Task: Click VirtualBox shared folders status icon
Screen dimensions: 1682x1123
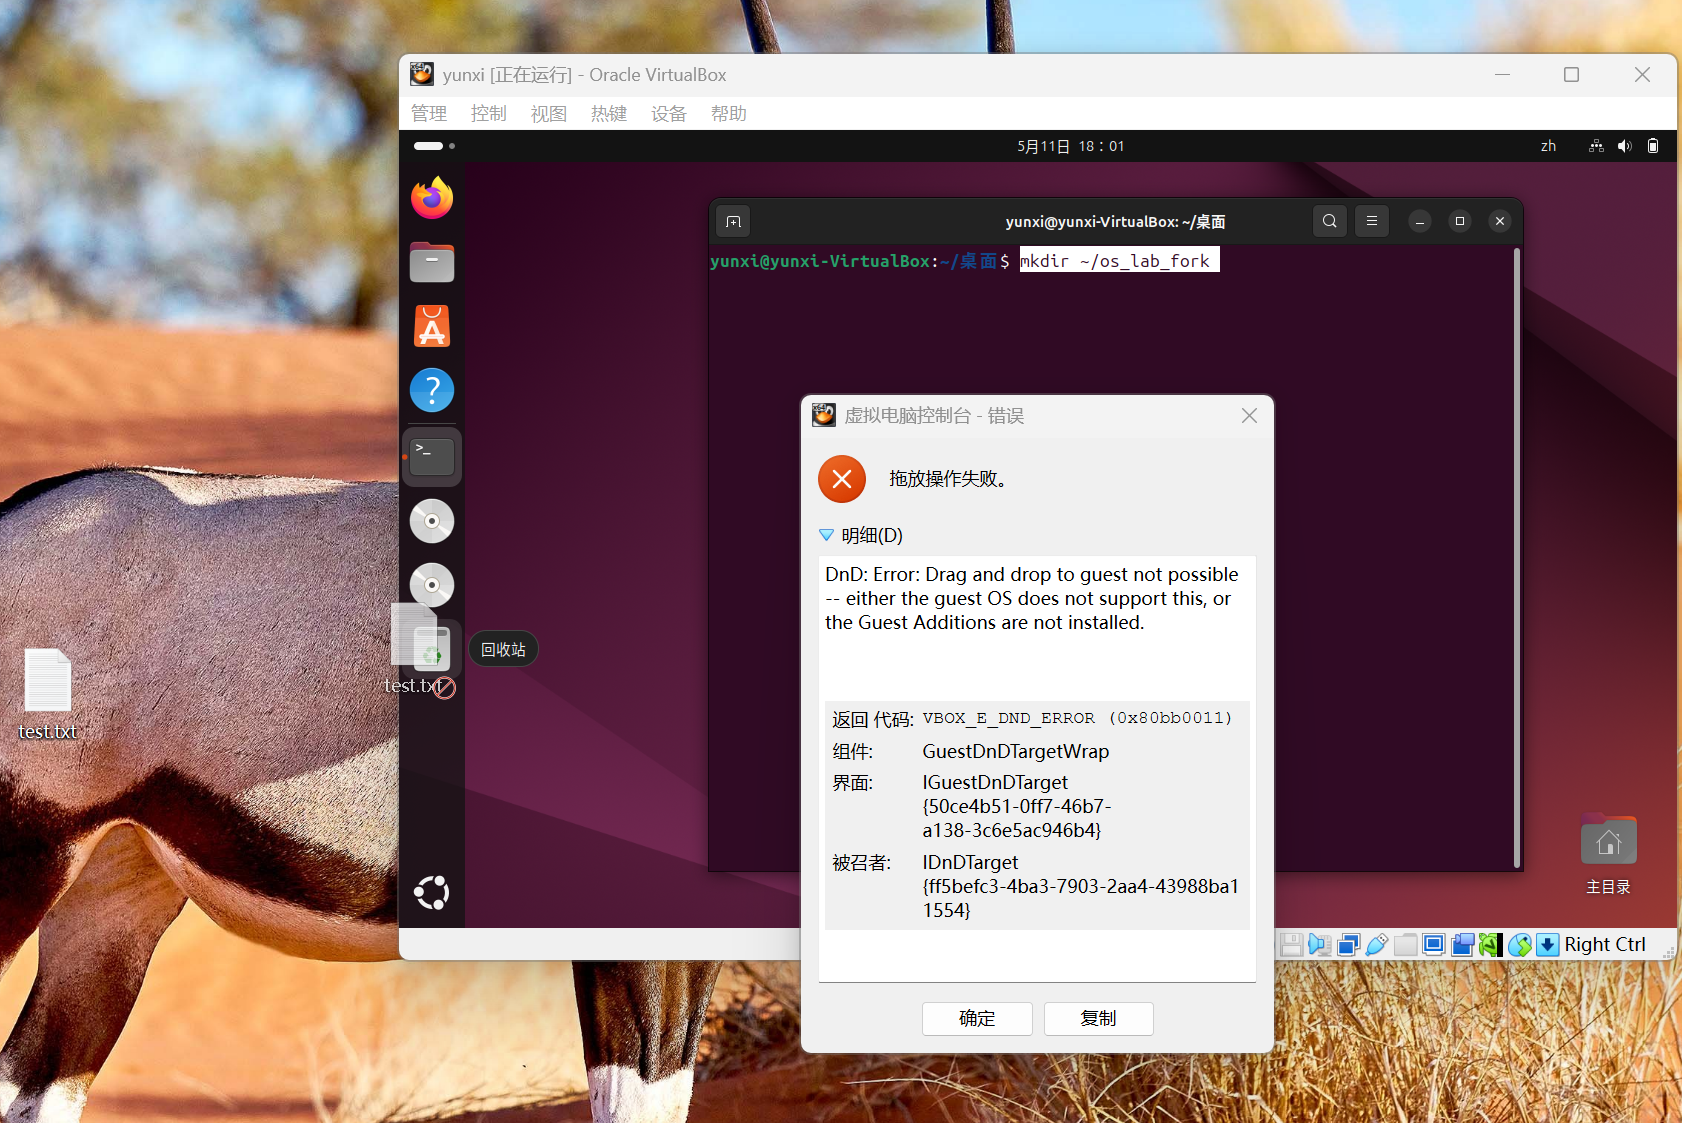Action: [1405, 945]
